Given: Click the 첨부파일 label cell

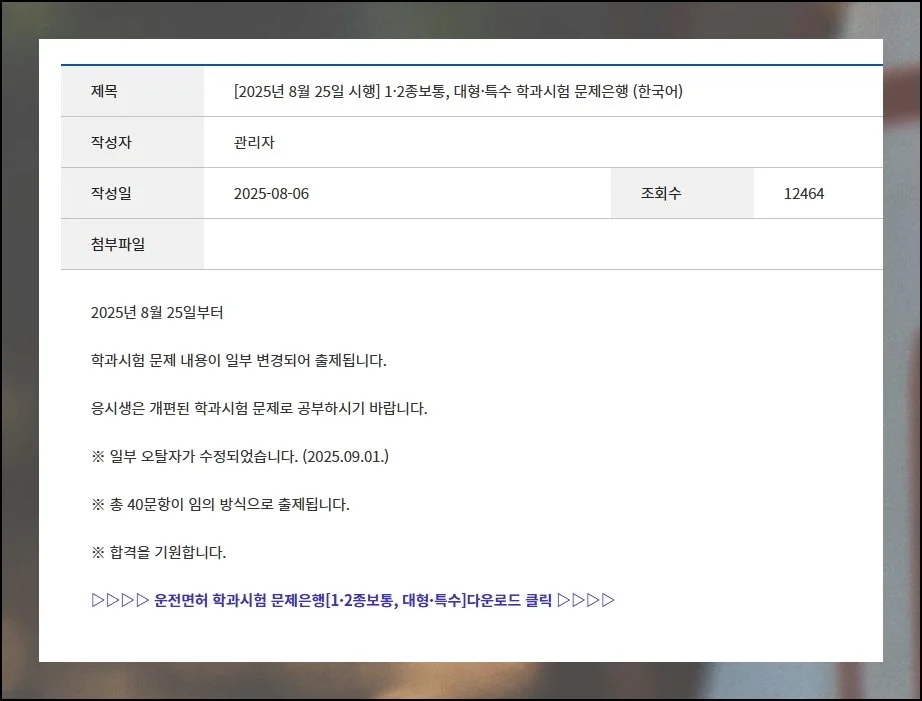Looking at the screenshot, I should point(117,244).
